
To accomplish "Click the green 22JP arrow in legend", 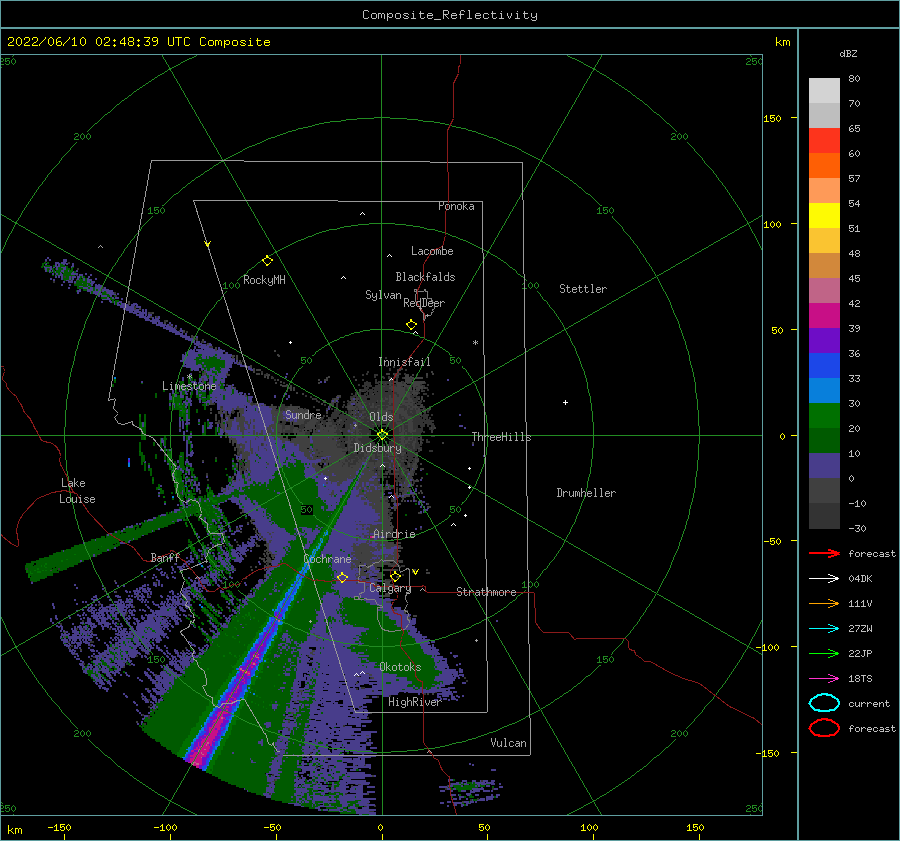I will [824, 653].
